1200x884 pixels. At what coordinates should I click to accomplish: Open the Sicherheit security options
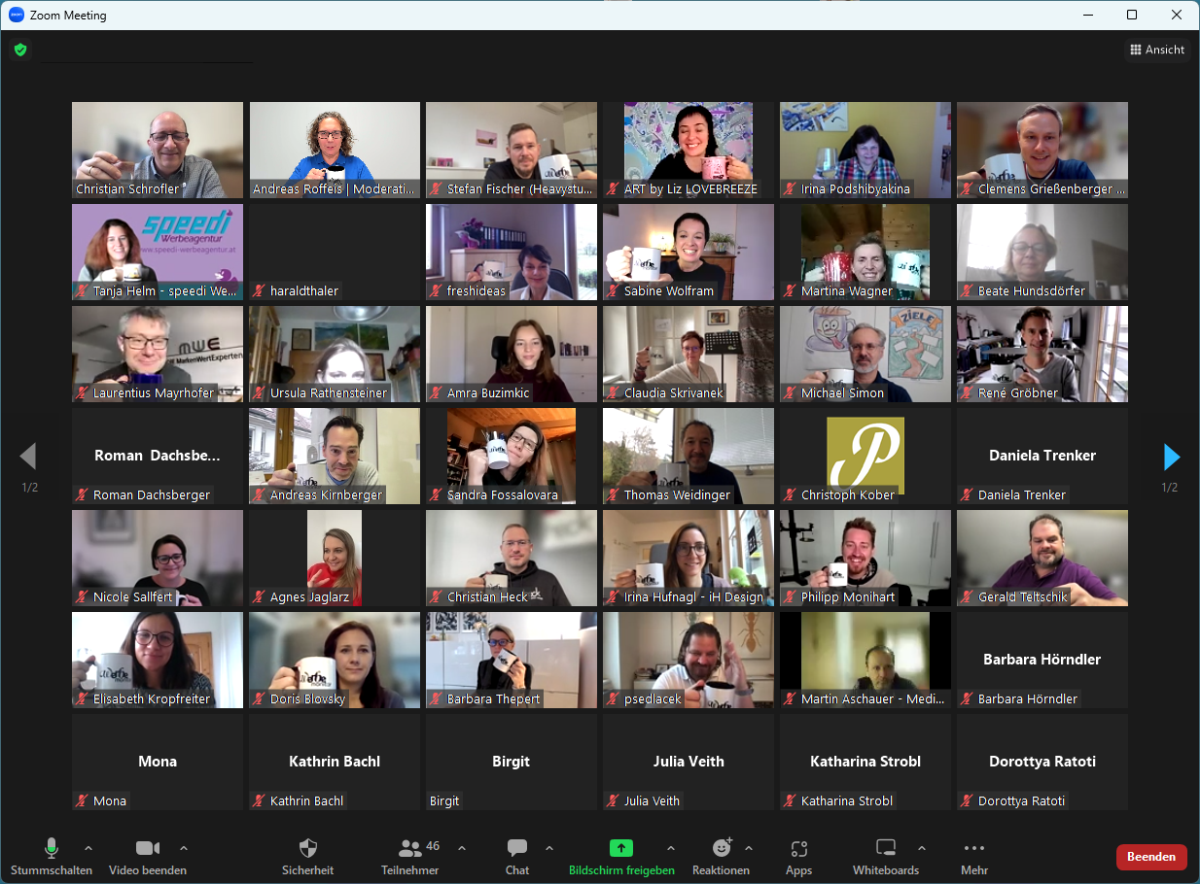click(308, 856)
